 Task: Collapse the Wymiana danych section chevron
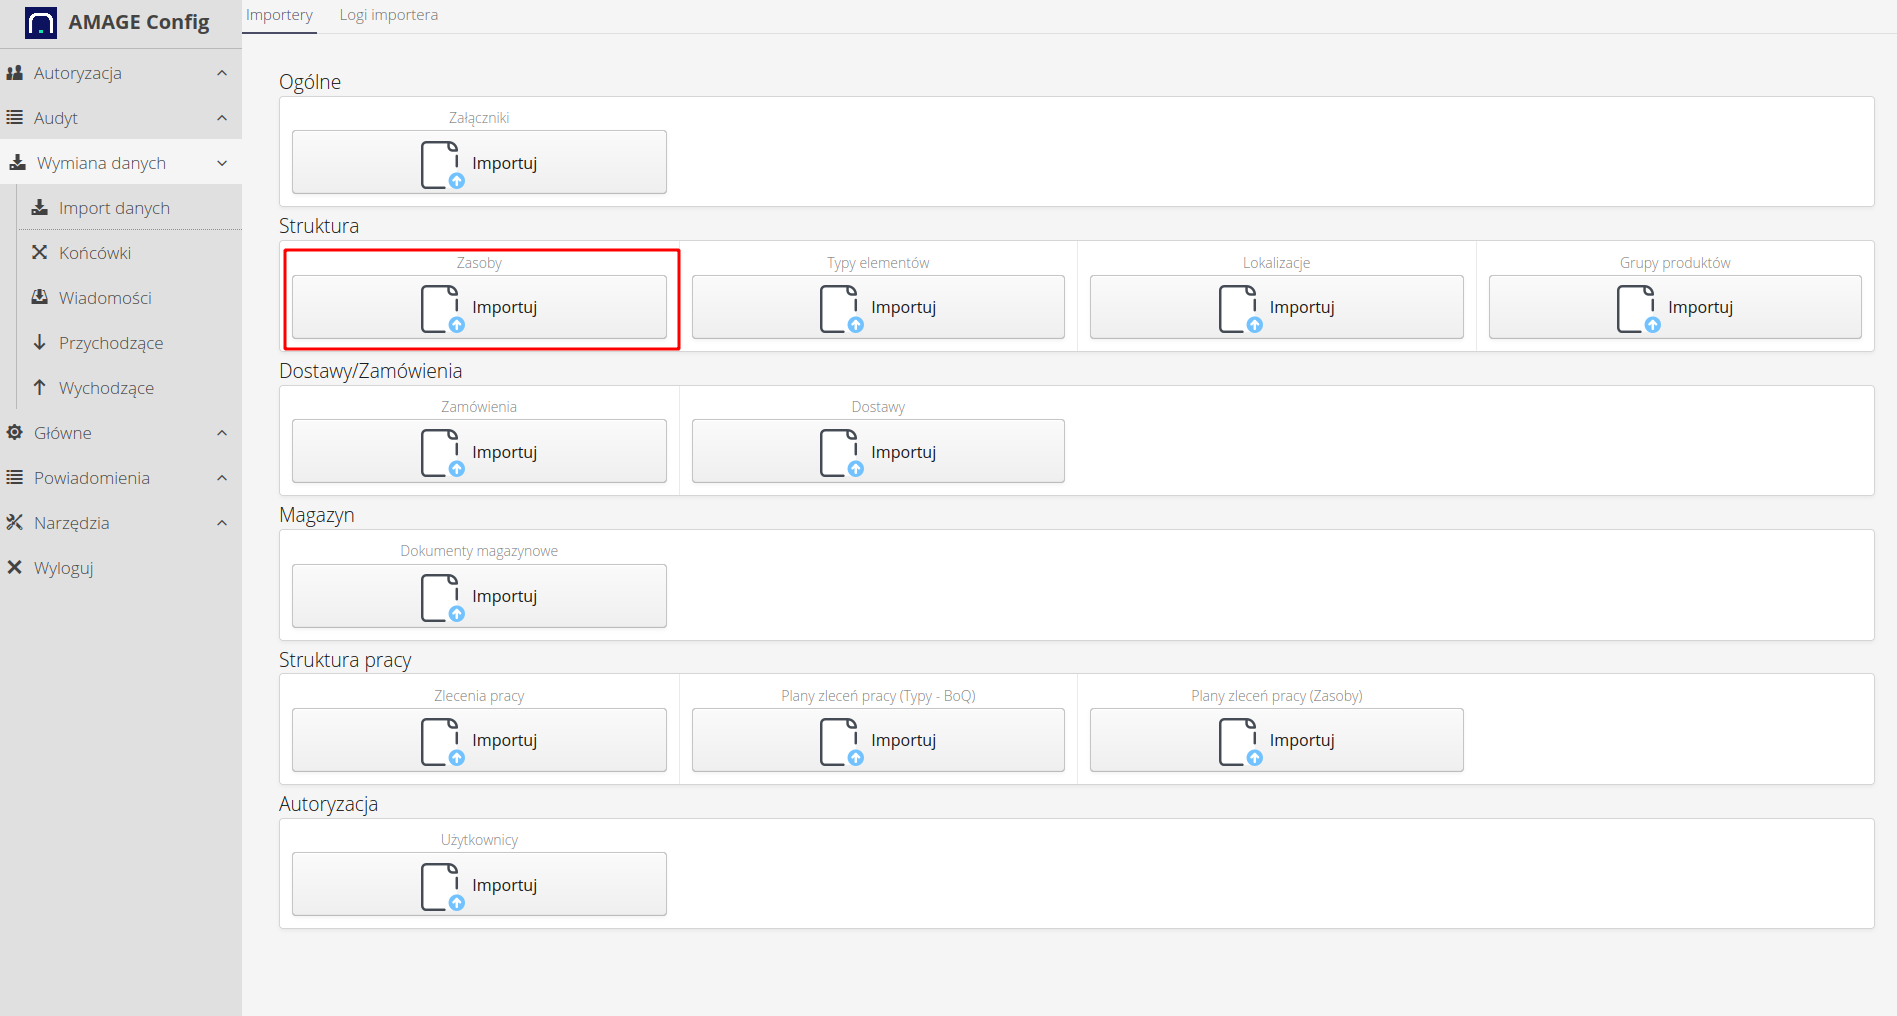tap(222, 163)
